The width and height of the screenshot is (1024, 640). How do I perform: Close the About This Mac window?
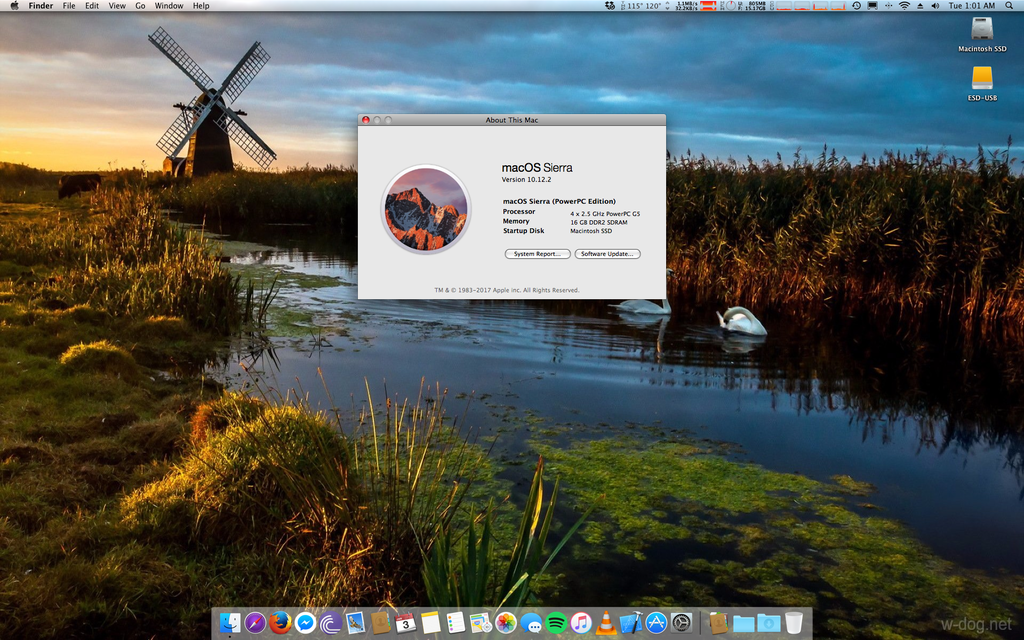coord(366,120)
